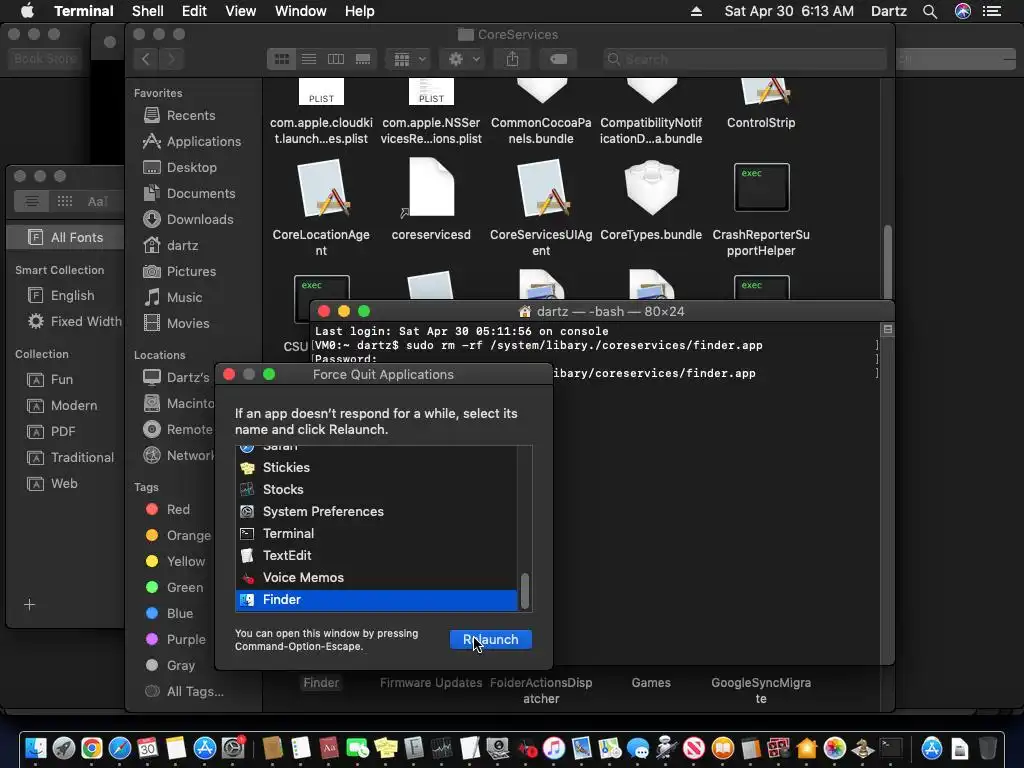Open Google Chrome from the Dock

pos(91,748)
